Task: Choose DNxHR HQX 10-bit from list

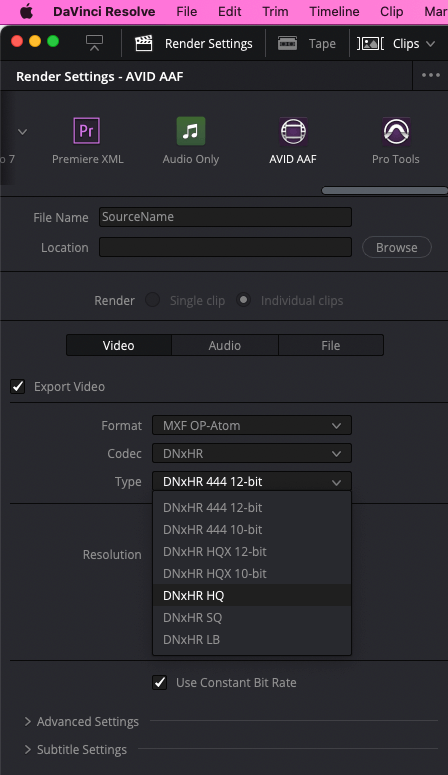Action: pyautogui.click(x=252, y=573)
